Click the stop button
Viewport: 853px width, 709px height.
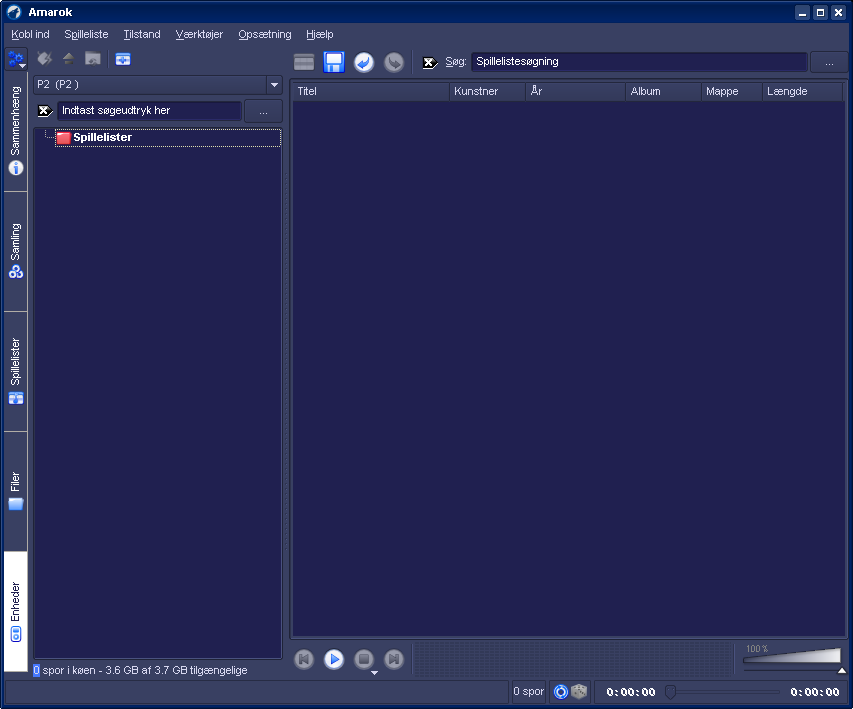(364, 659)
